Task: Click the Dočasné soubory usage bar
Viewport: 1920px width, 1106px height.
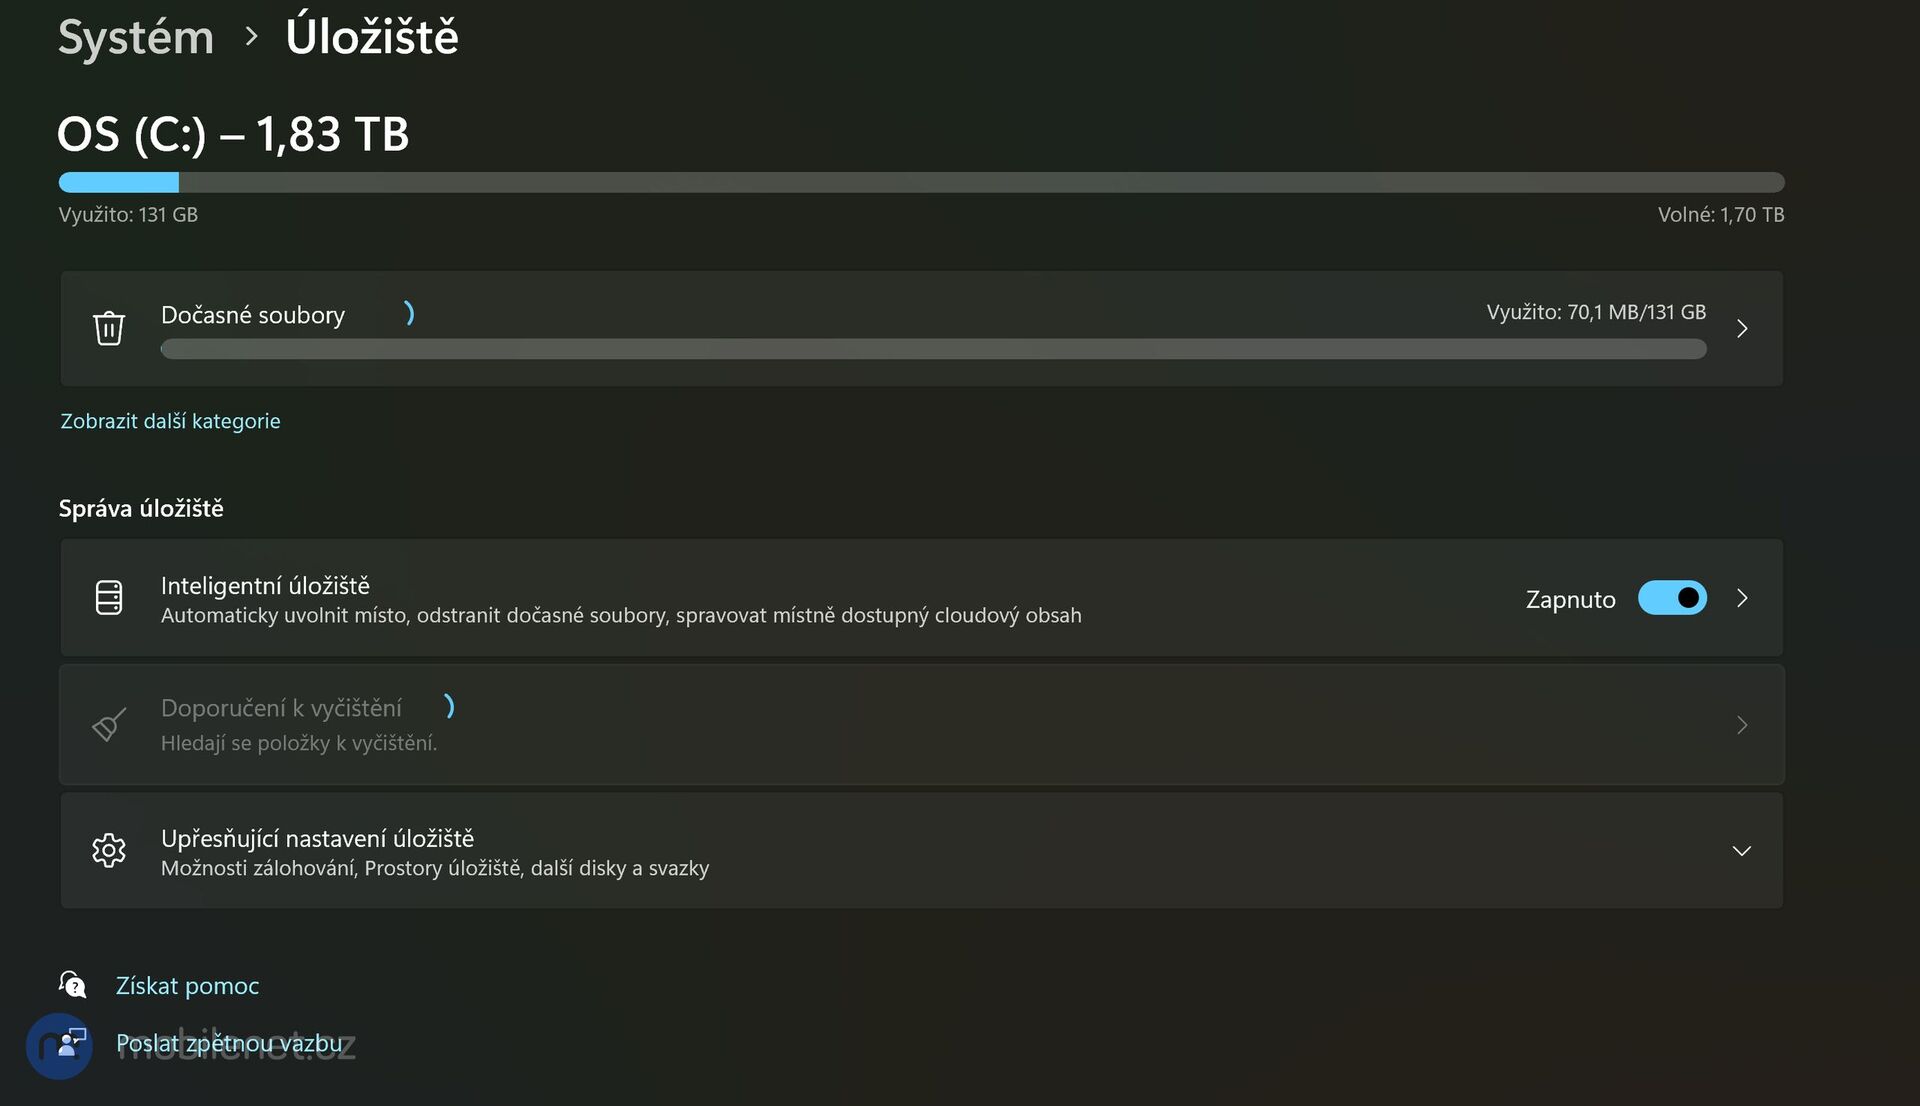Action: click(x=933, y=349)
